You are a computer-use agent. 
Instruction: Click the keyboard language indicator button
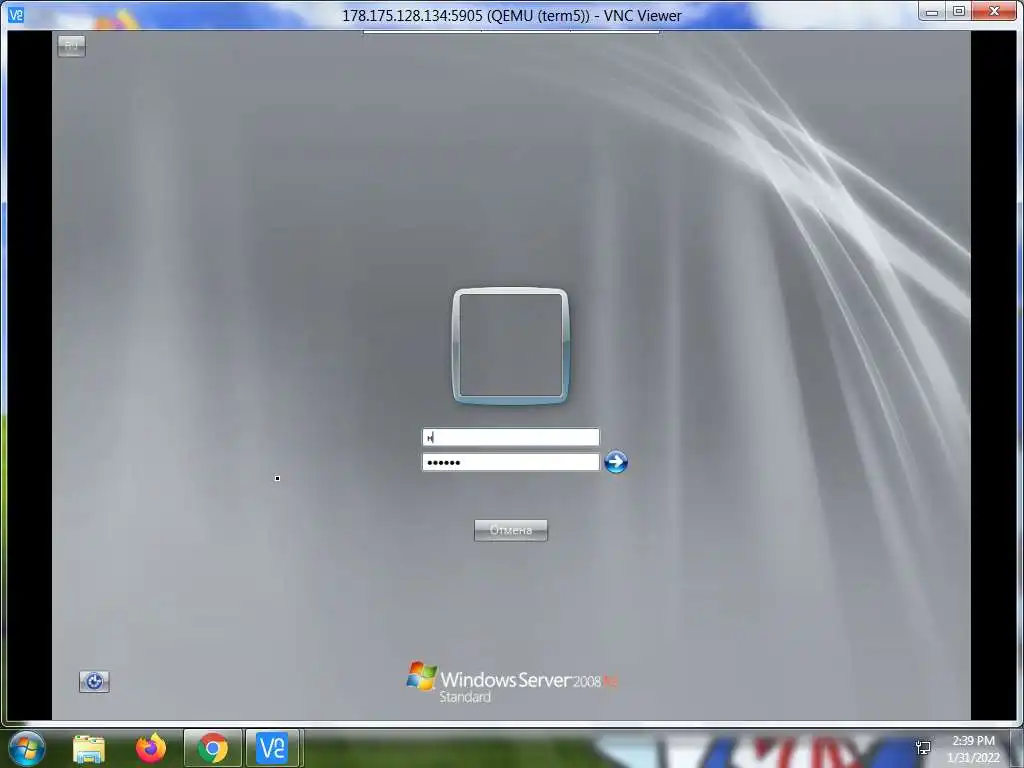point(71,46)
